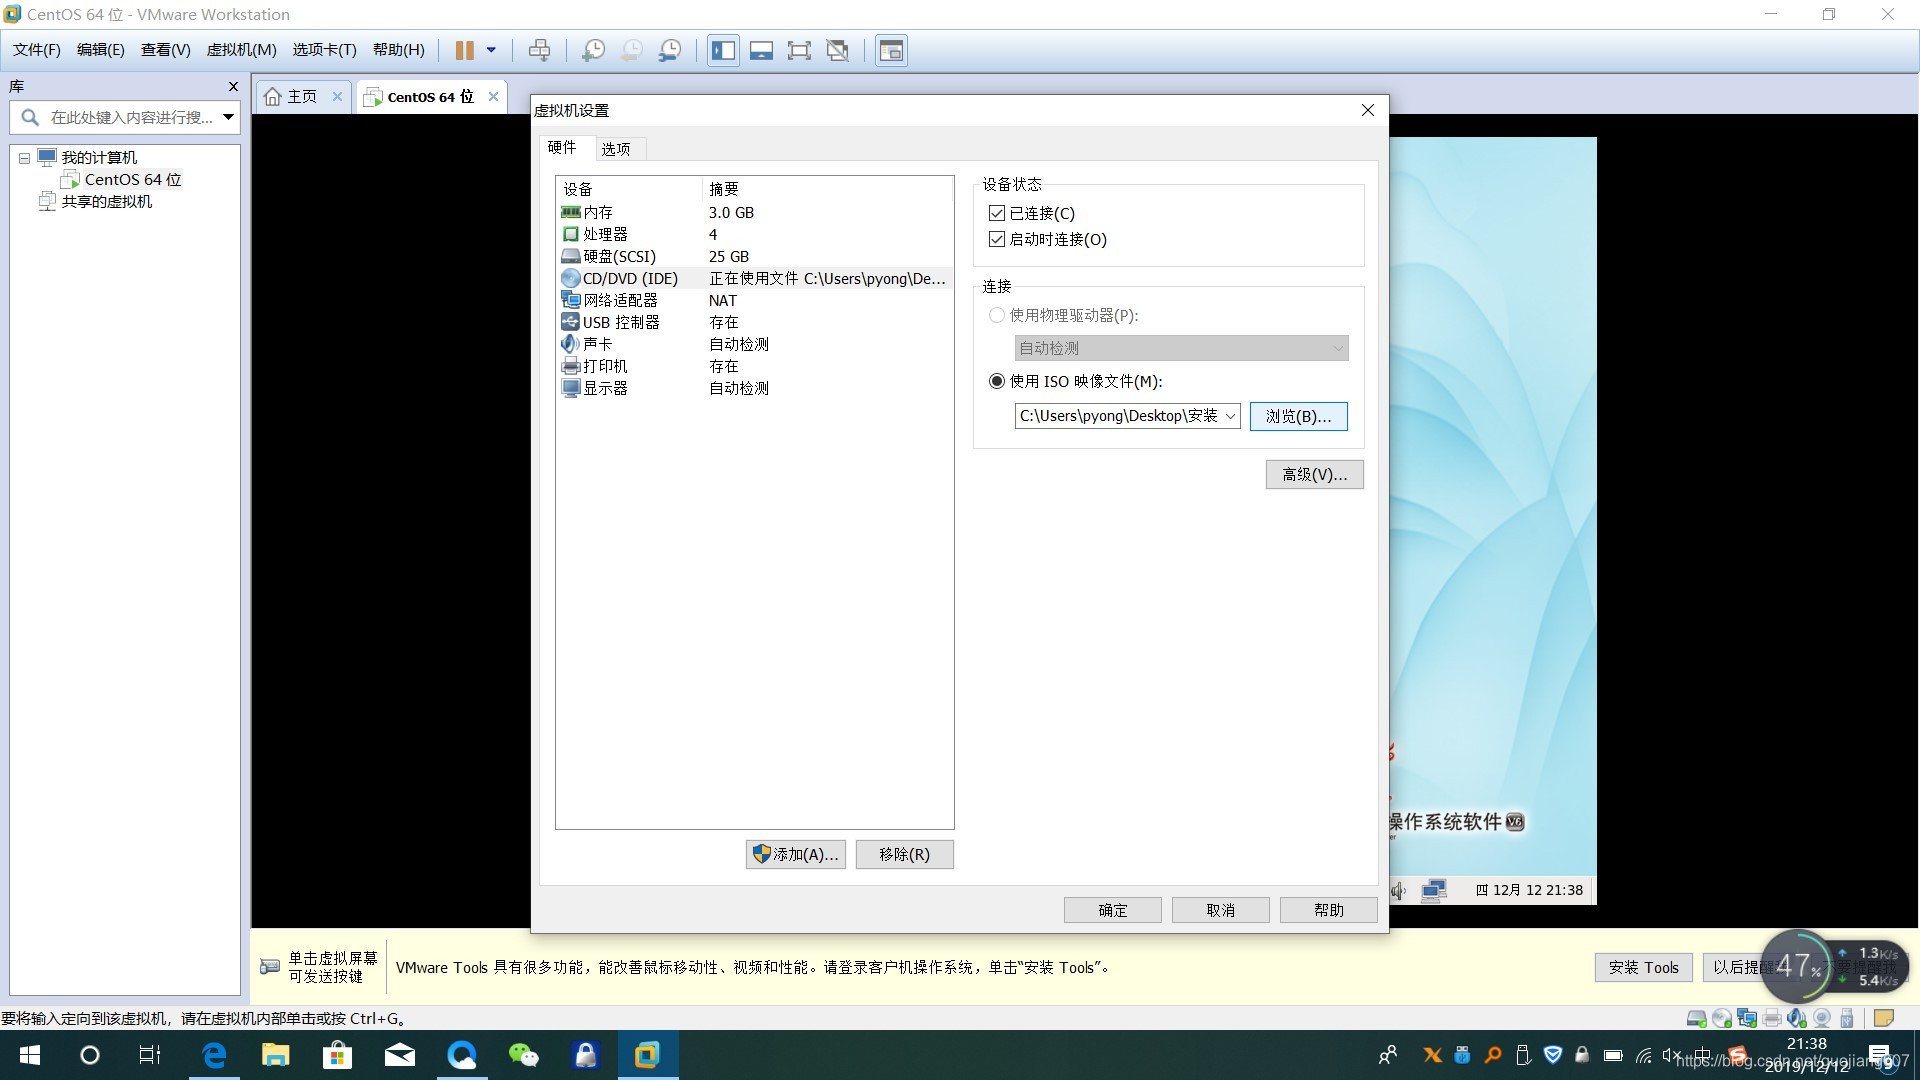
Task: Enter full screen mode
Action: (799, 50)
